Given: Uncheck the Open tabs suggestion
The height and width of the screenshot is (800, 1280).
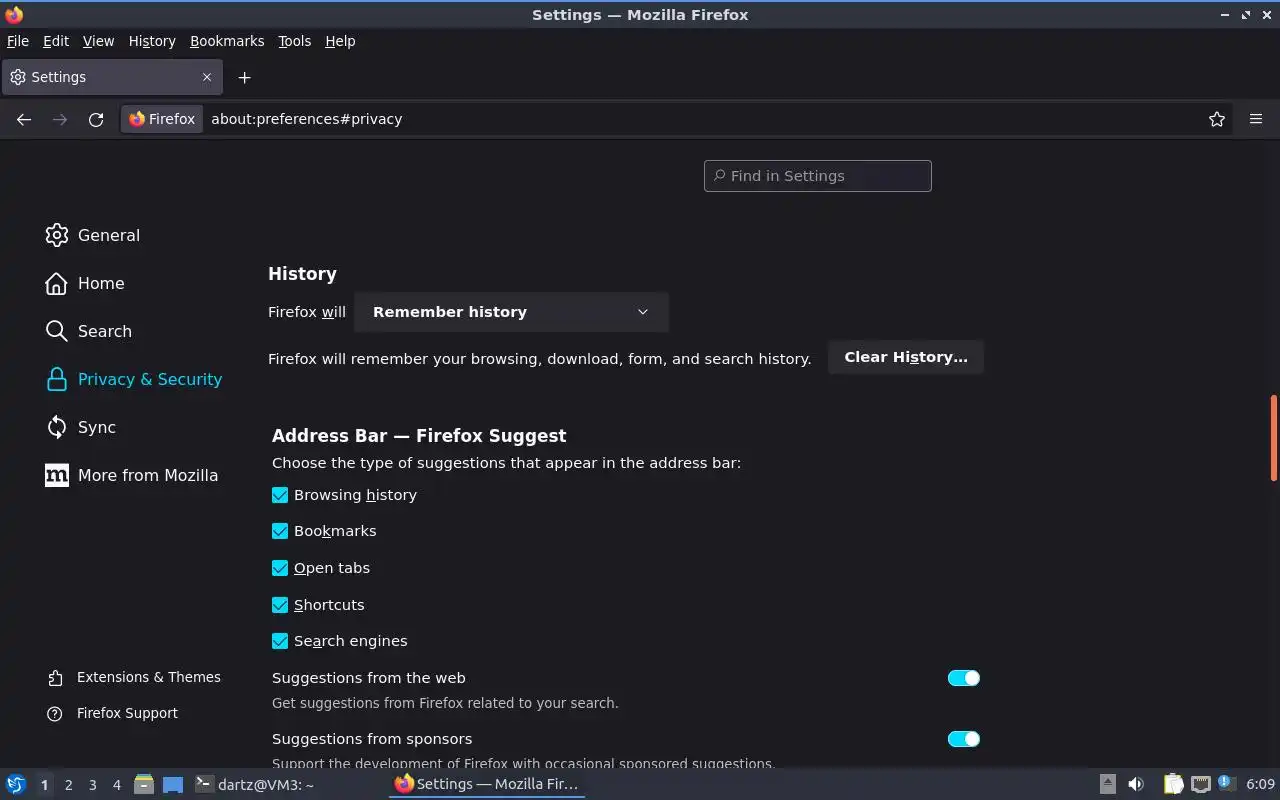Looking at the screenshot, I should click(280, 568).
